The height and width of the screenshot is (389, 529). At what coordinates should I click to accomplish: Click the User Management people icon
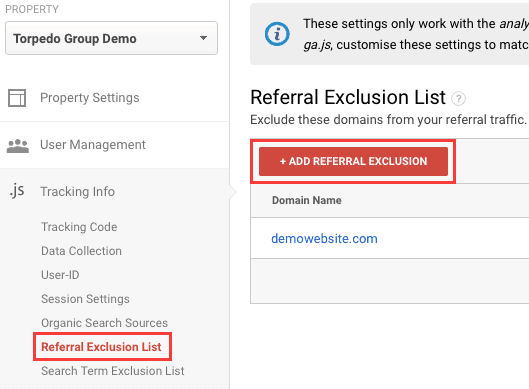[x=18, y=145]
